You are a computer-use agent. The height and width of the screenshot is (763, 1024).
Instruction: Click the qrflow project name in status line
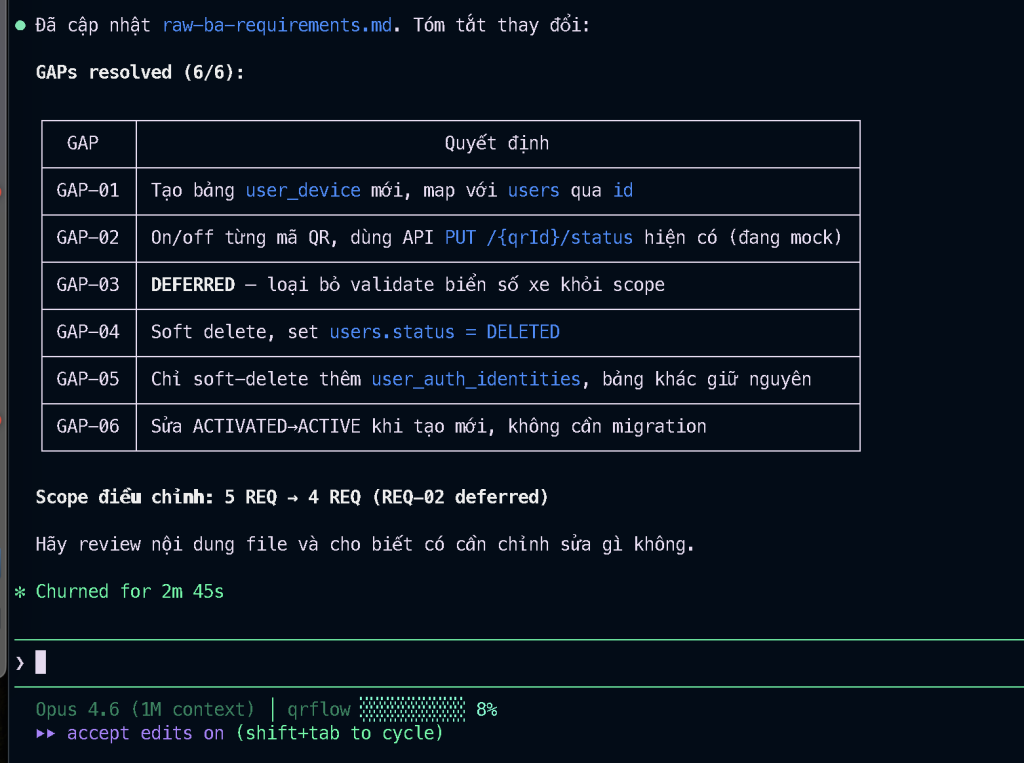coord(319,710)
